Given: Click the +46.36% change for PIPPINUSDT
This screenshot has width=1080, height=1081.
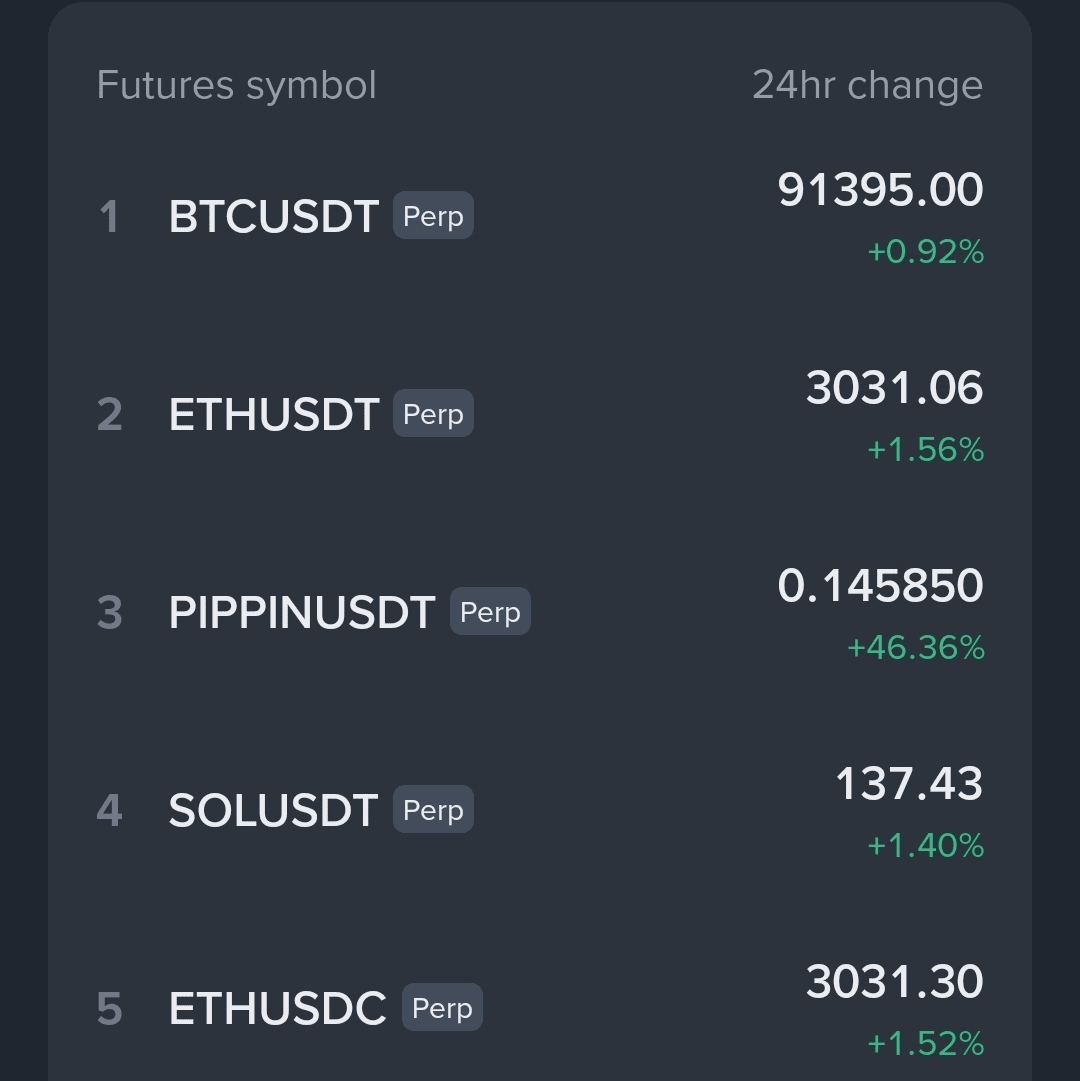Looking at the screenshot, I should tap(915, 648).
